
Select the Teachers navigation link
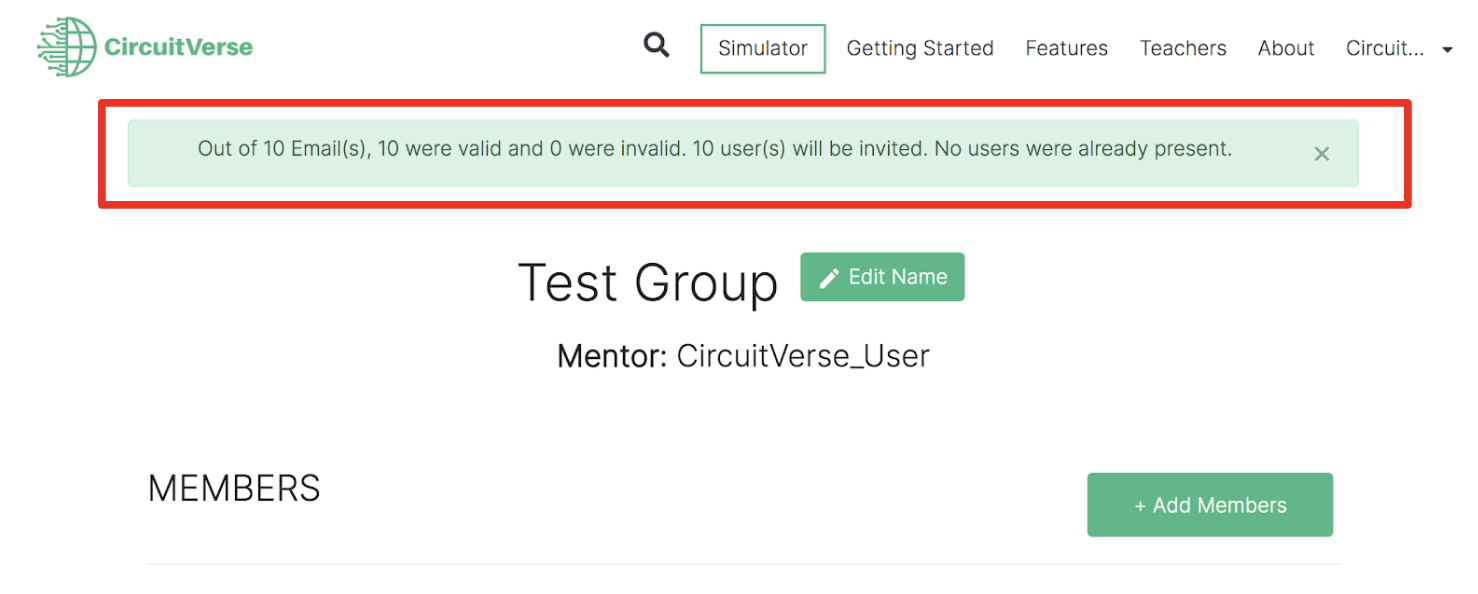pos(1183,49)
